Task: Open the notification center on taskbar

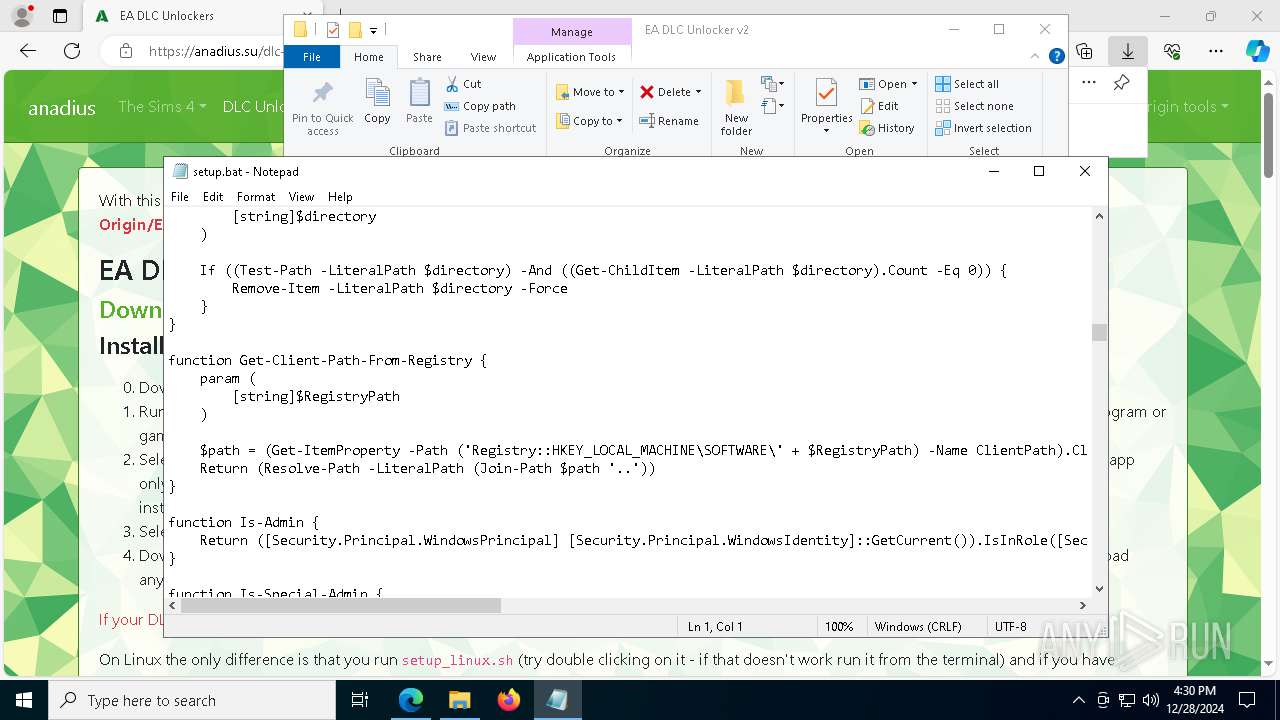Action: click(x=1247, y=700)
